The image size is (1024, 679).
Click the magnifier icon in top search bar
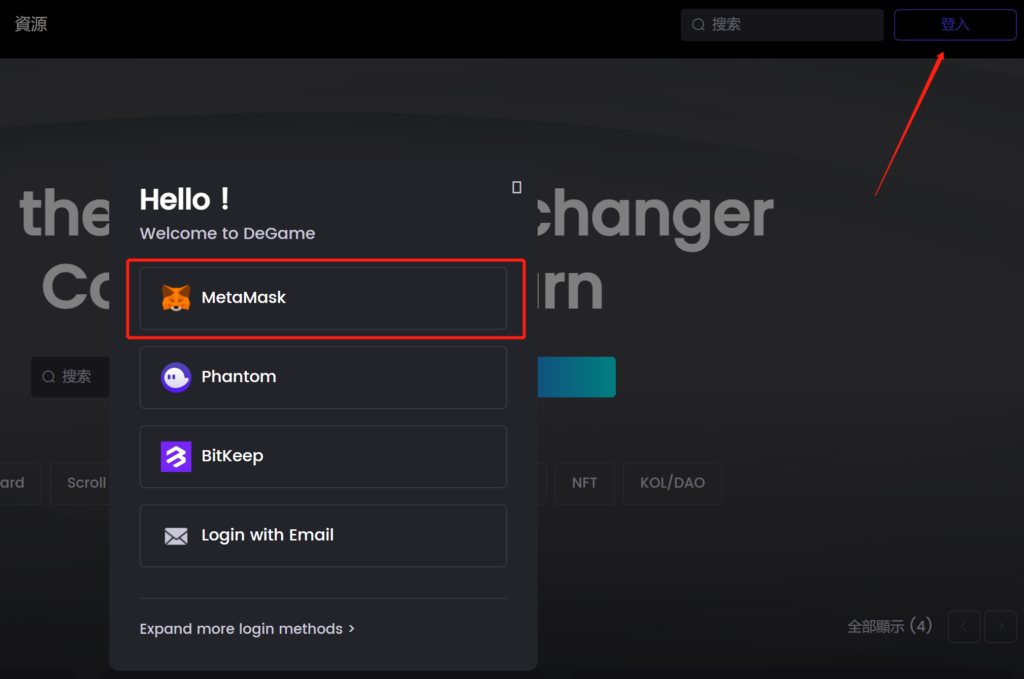point(698,25)
